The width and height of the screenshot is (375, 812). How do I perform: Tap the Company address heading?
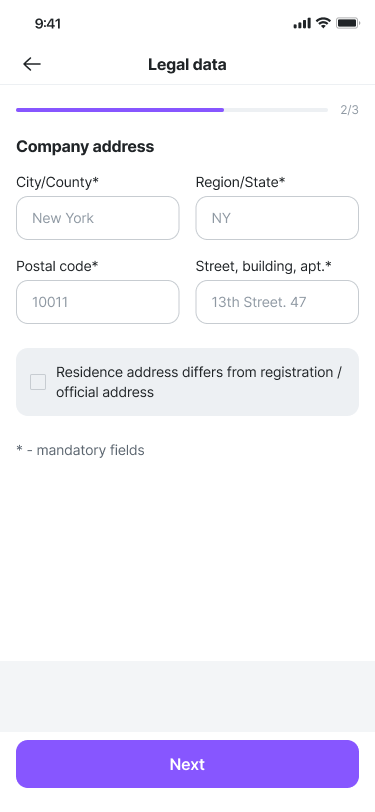(85, 147)
